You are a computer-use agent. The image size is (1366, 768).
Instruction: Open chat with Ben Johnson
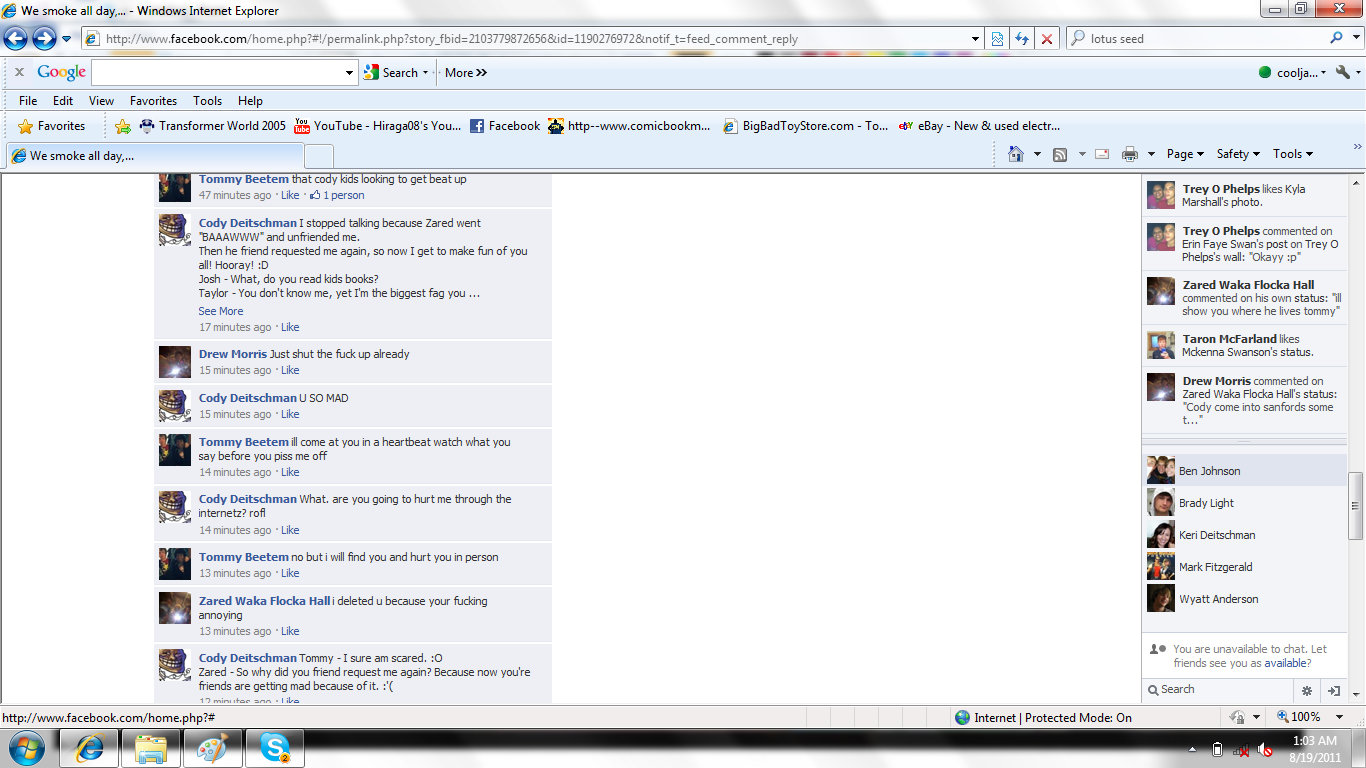(1244, 471)
